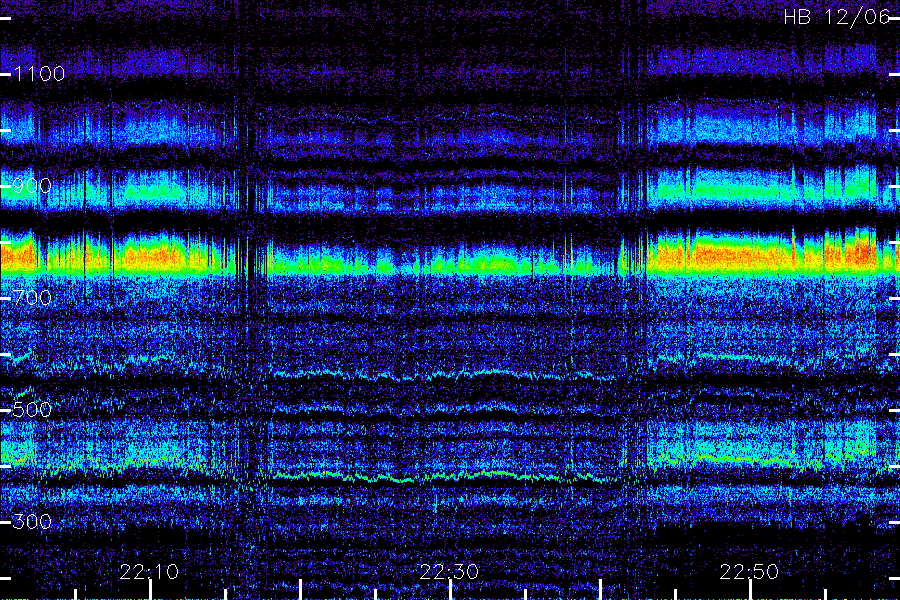Image resolution: width=900 pixels, height=600 pixels.
Task: Click the HB 12/06 station date label
Action: click(x=837, y=17)
